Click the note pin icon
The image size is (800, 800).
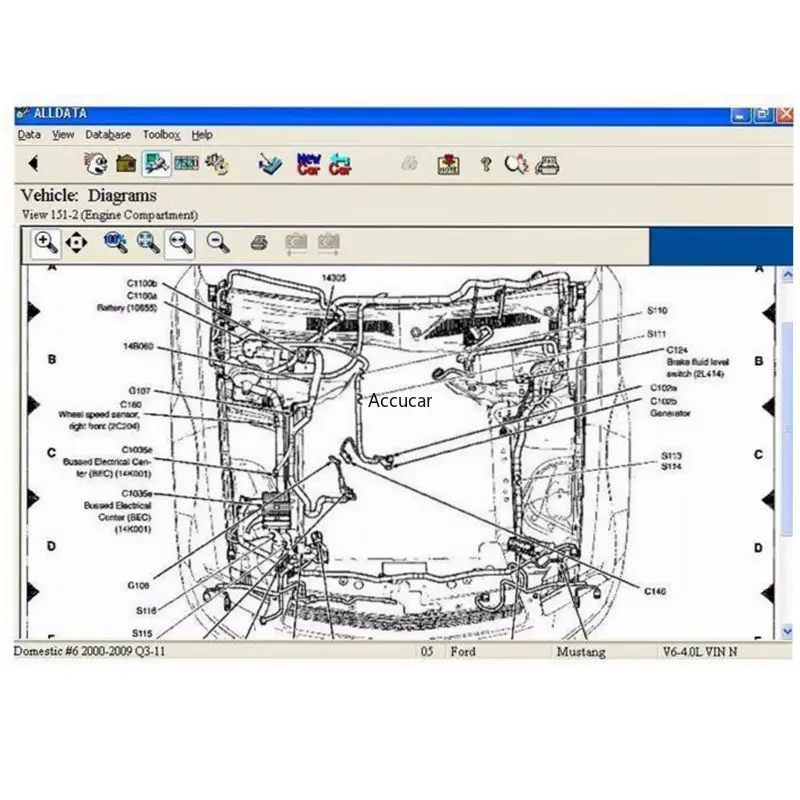point(448,164)
